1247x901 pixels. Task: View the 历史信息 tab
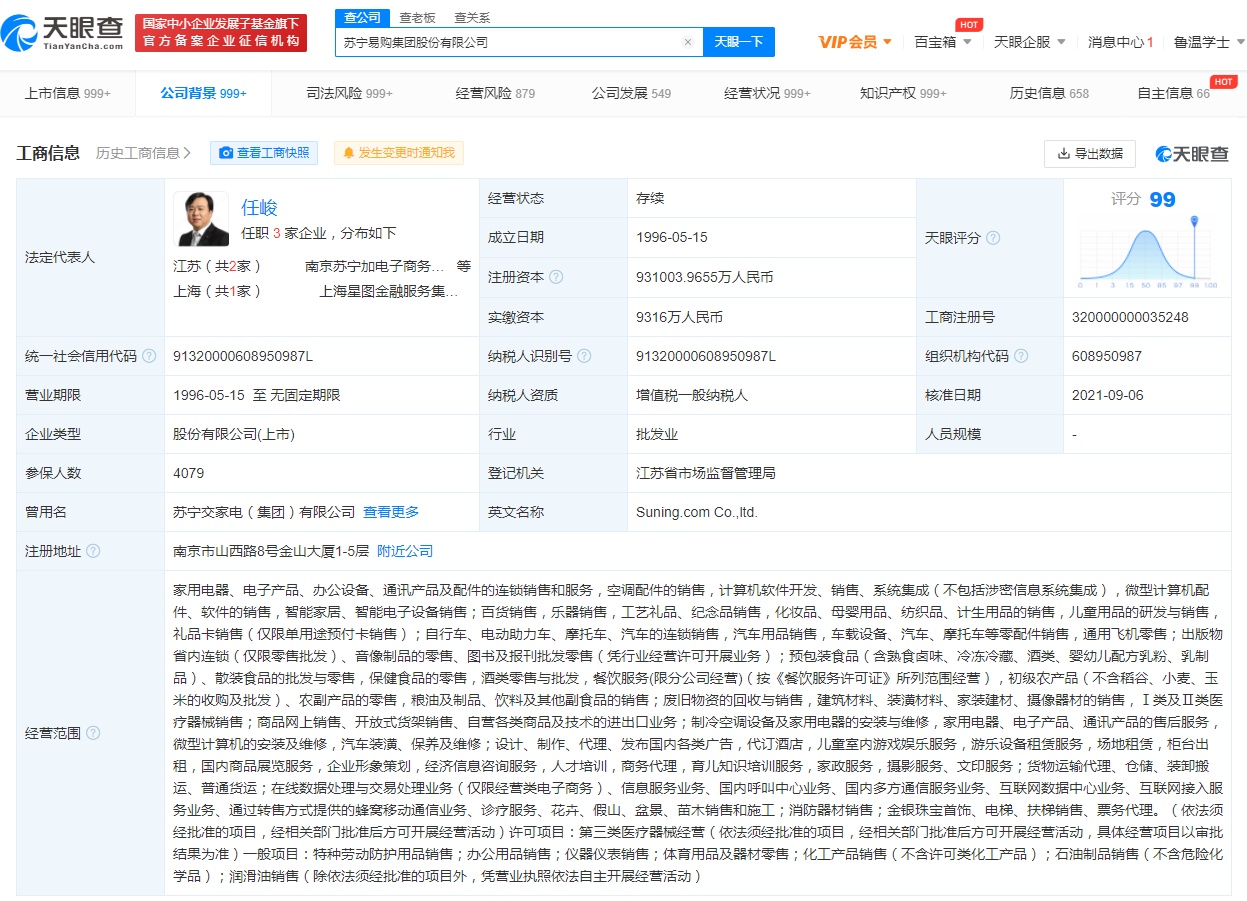pyautogui.click(x=1049, y=93)
